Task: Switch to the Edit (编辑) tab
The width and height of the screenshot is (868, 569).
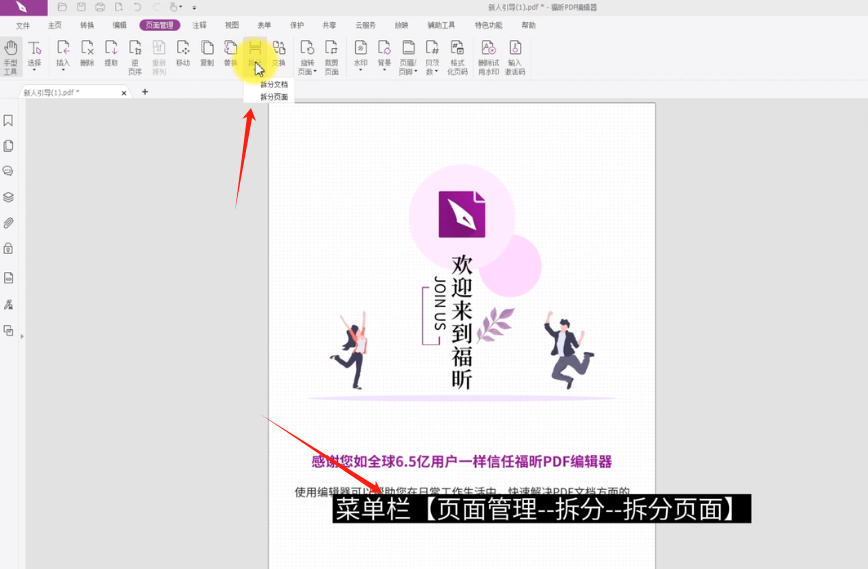Action: pos(120,25)
